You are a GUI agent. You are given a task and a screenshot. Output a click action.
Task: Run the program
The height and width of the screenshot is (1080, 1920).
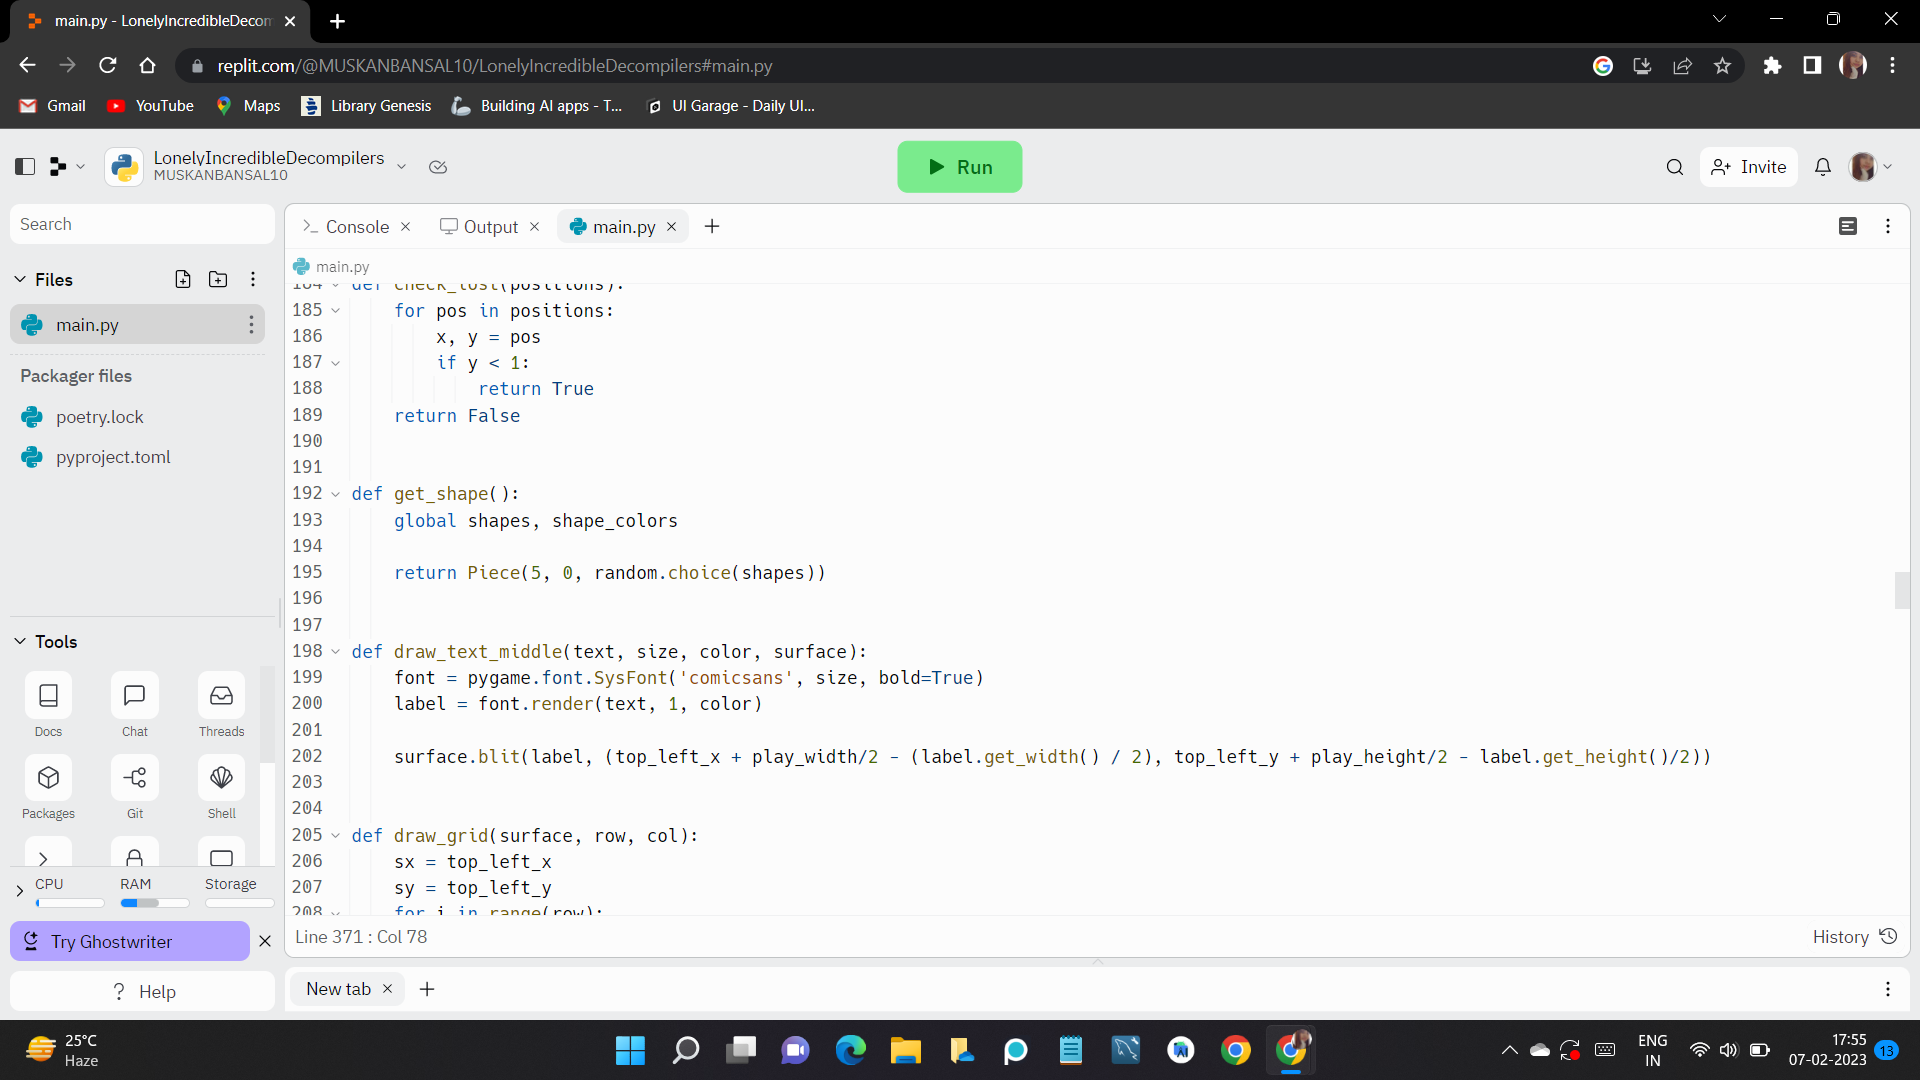pos(960,167)
